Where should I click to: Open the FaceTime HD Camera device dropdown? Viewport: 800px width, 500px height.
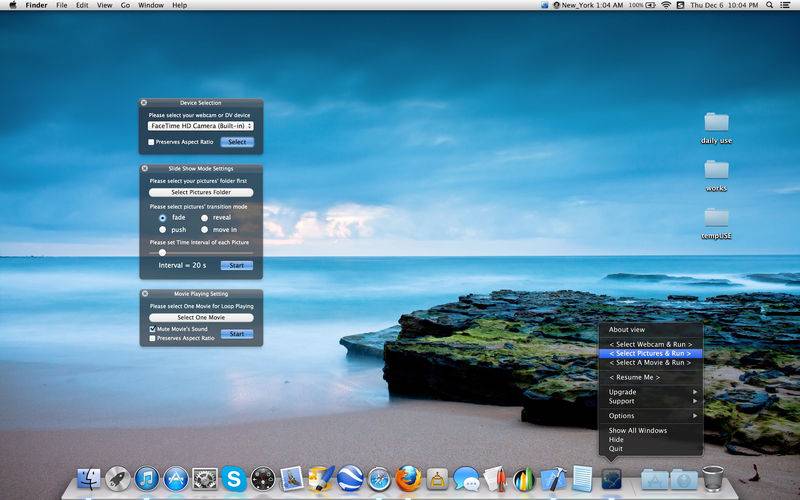coord(200,126)
